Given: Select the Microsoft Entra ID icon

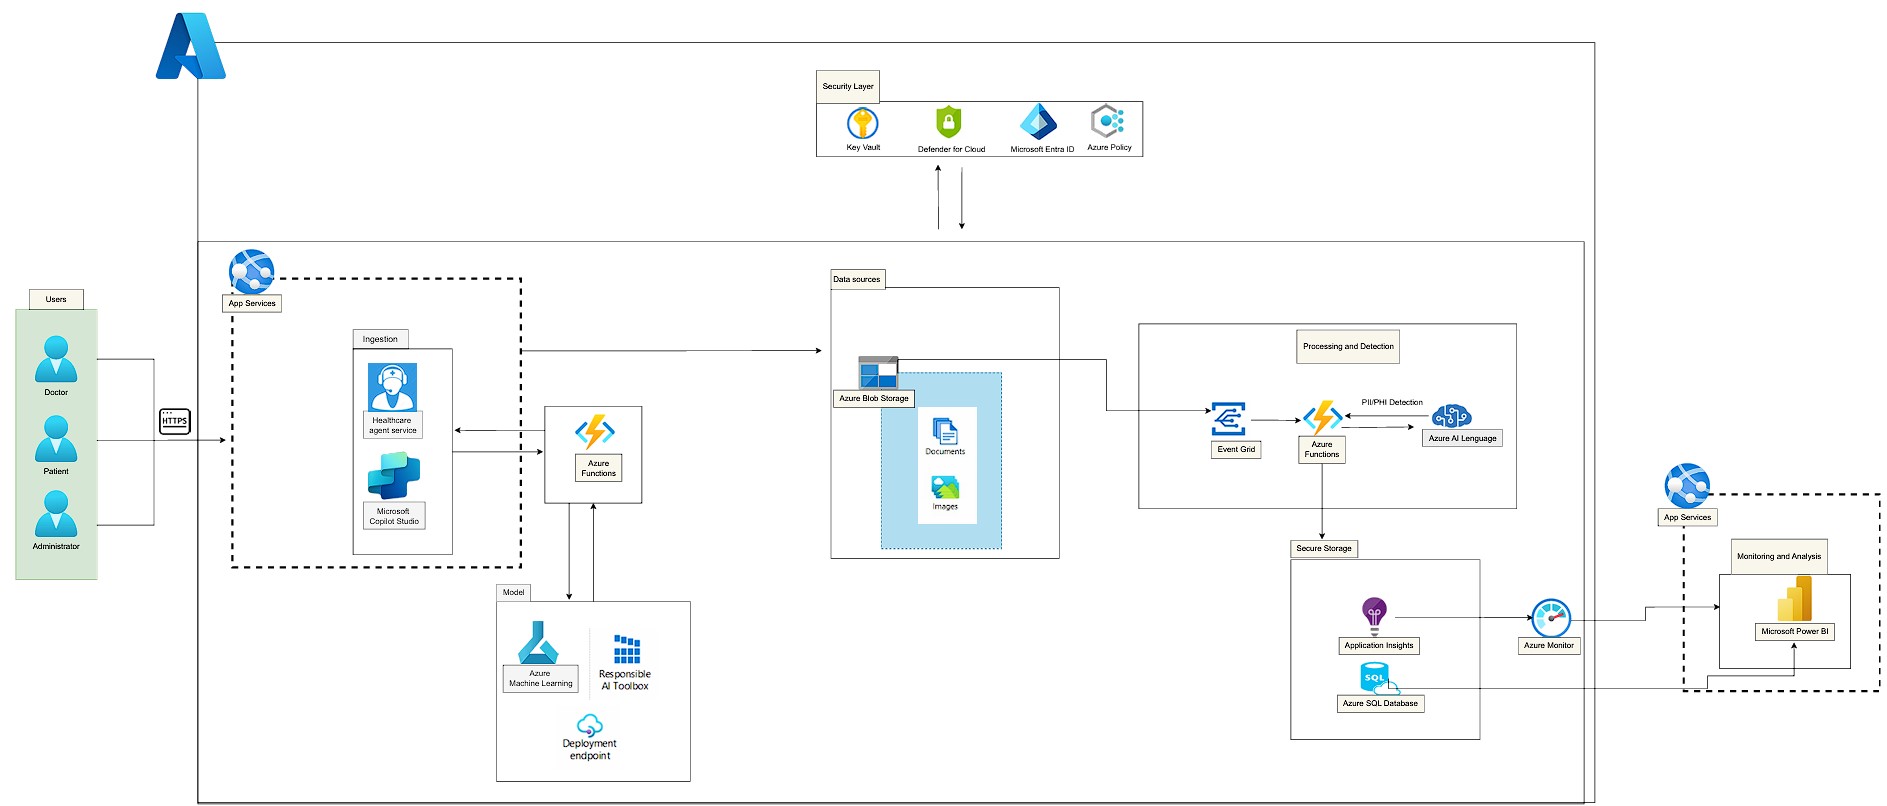Looking at the screenshot, I should (1038, 122).
